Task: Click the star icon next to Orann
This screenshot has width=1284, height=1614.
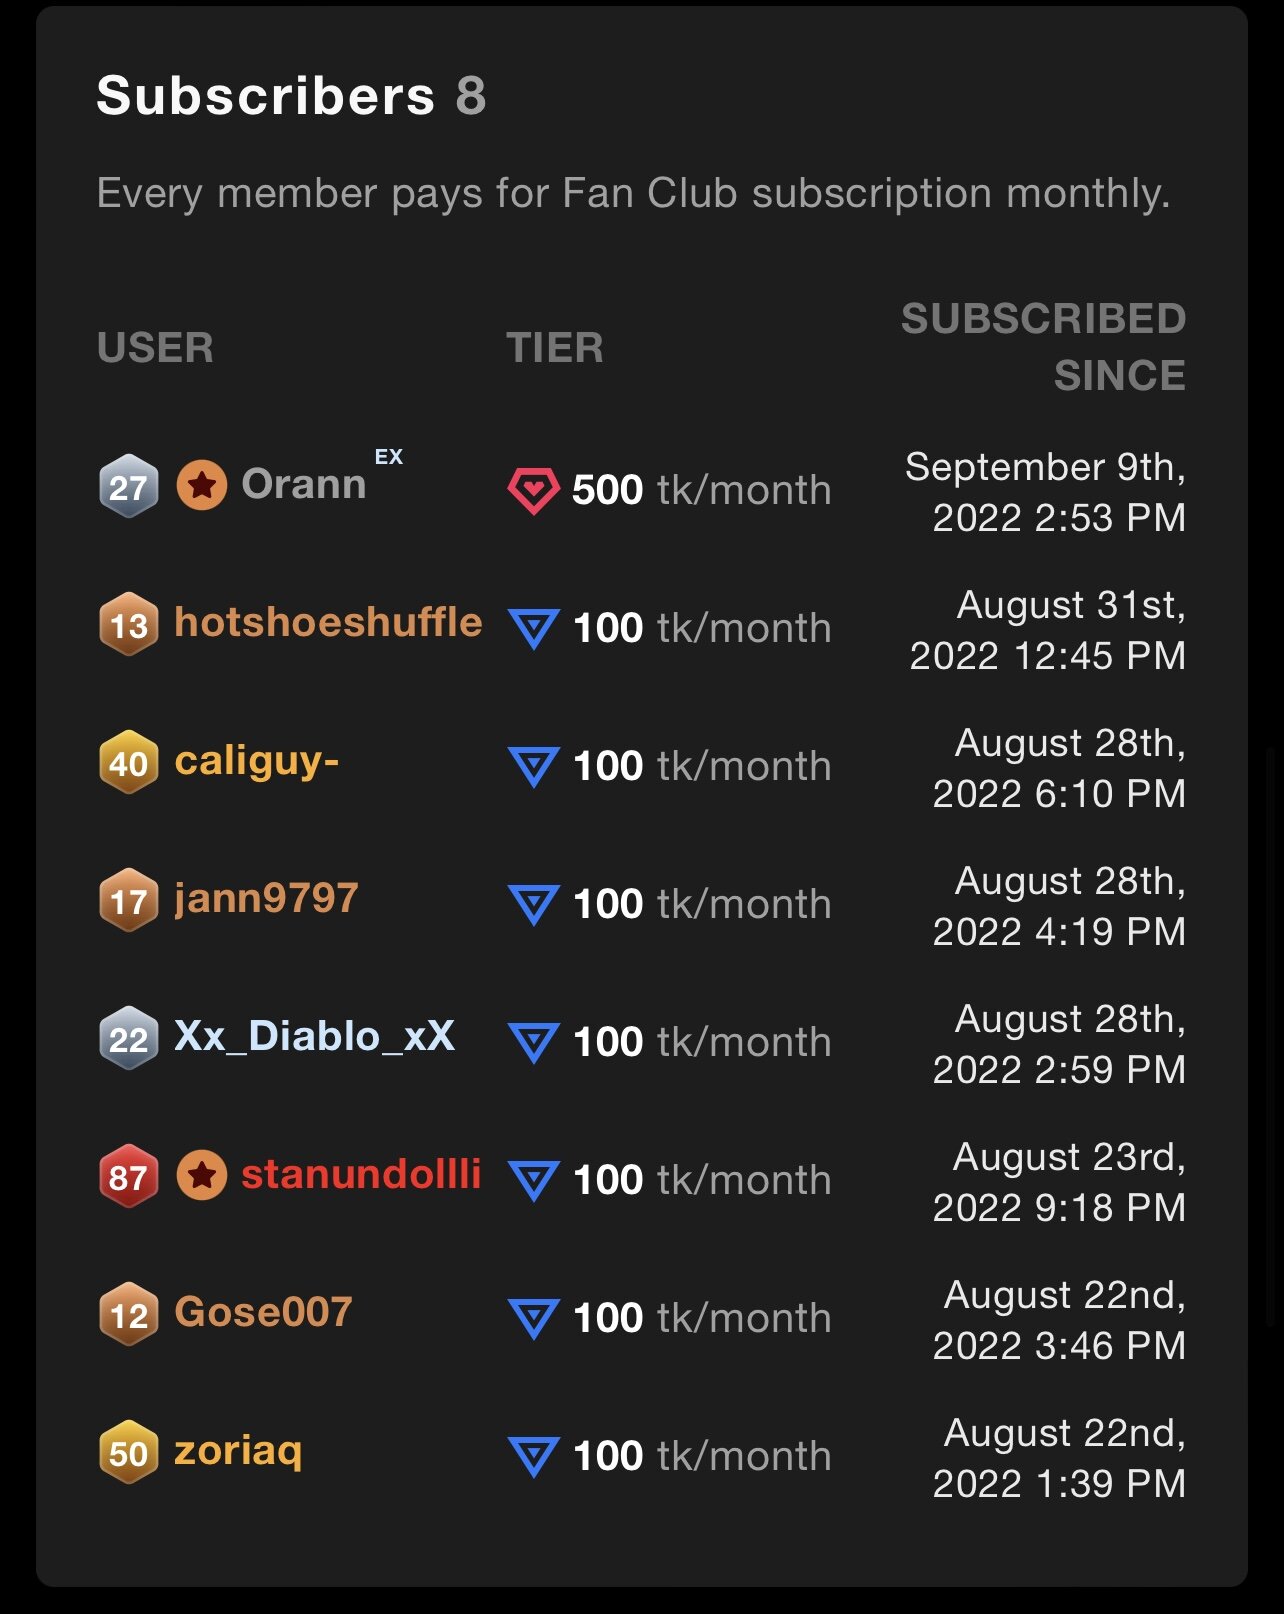Action: [x=202, y=485]
